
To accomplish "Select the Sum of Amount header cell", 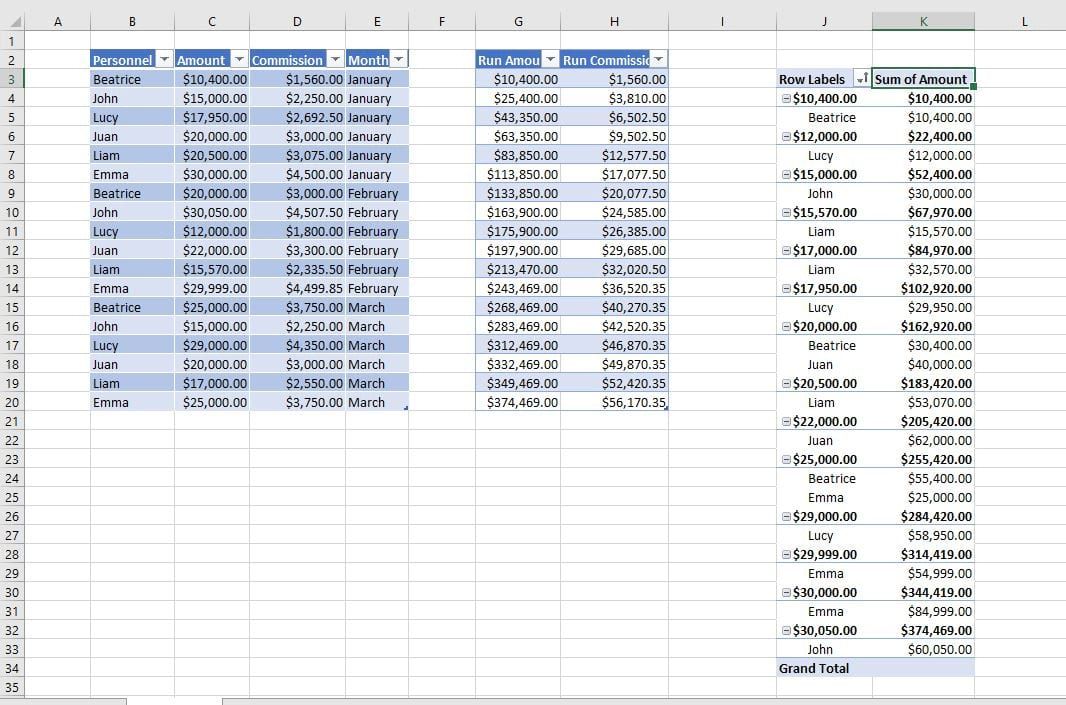I will pyautogui.click(x=922, y=79).
